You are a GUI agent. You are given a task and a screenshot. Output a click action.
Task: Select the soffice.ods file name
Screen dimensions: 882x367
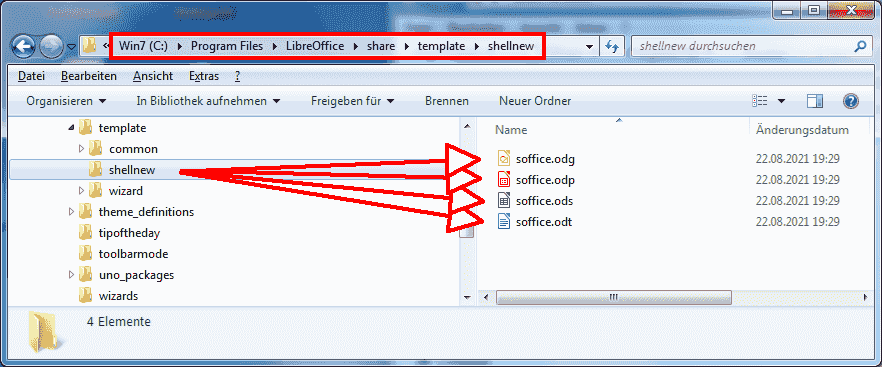point(544,201)
